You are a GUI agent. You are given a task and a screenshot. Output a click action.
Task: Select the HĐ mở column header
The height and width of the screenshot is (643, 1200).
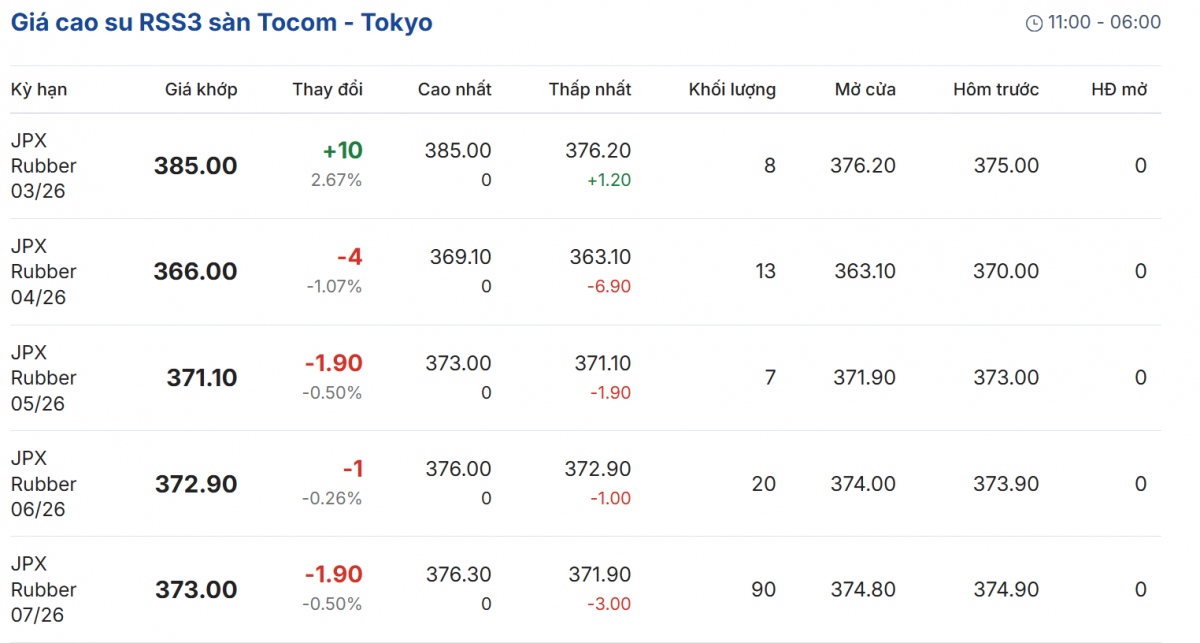click(x=1118, y=90)
